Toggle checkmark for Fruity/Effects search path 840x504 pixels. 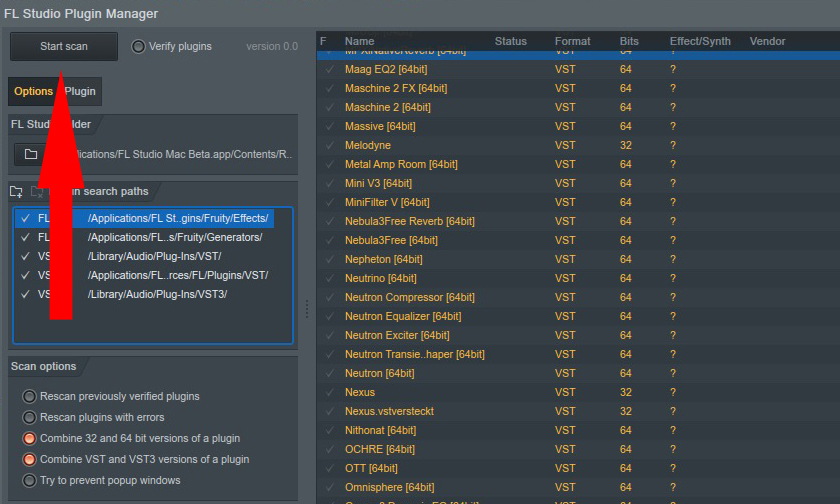tap(25, 218)
